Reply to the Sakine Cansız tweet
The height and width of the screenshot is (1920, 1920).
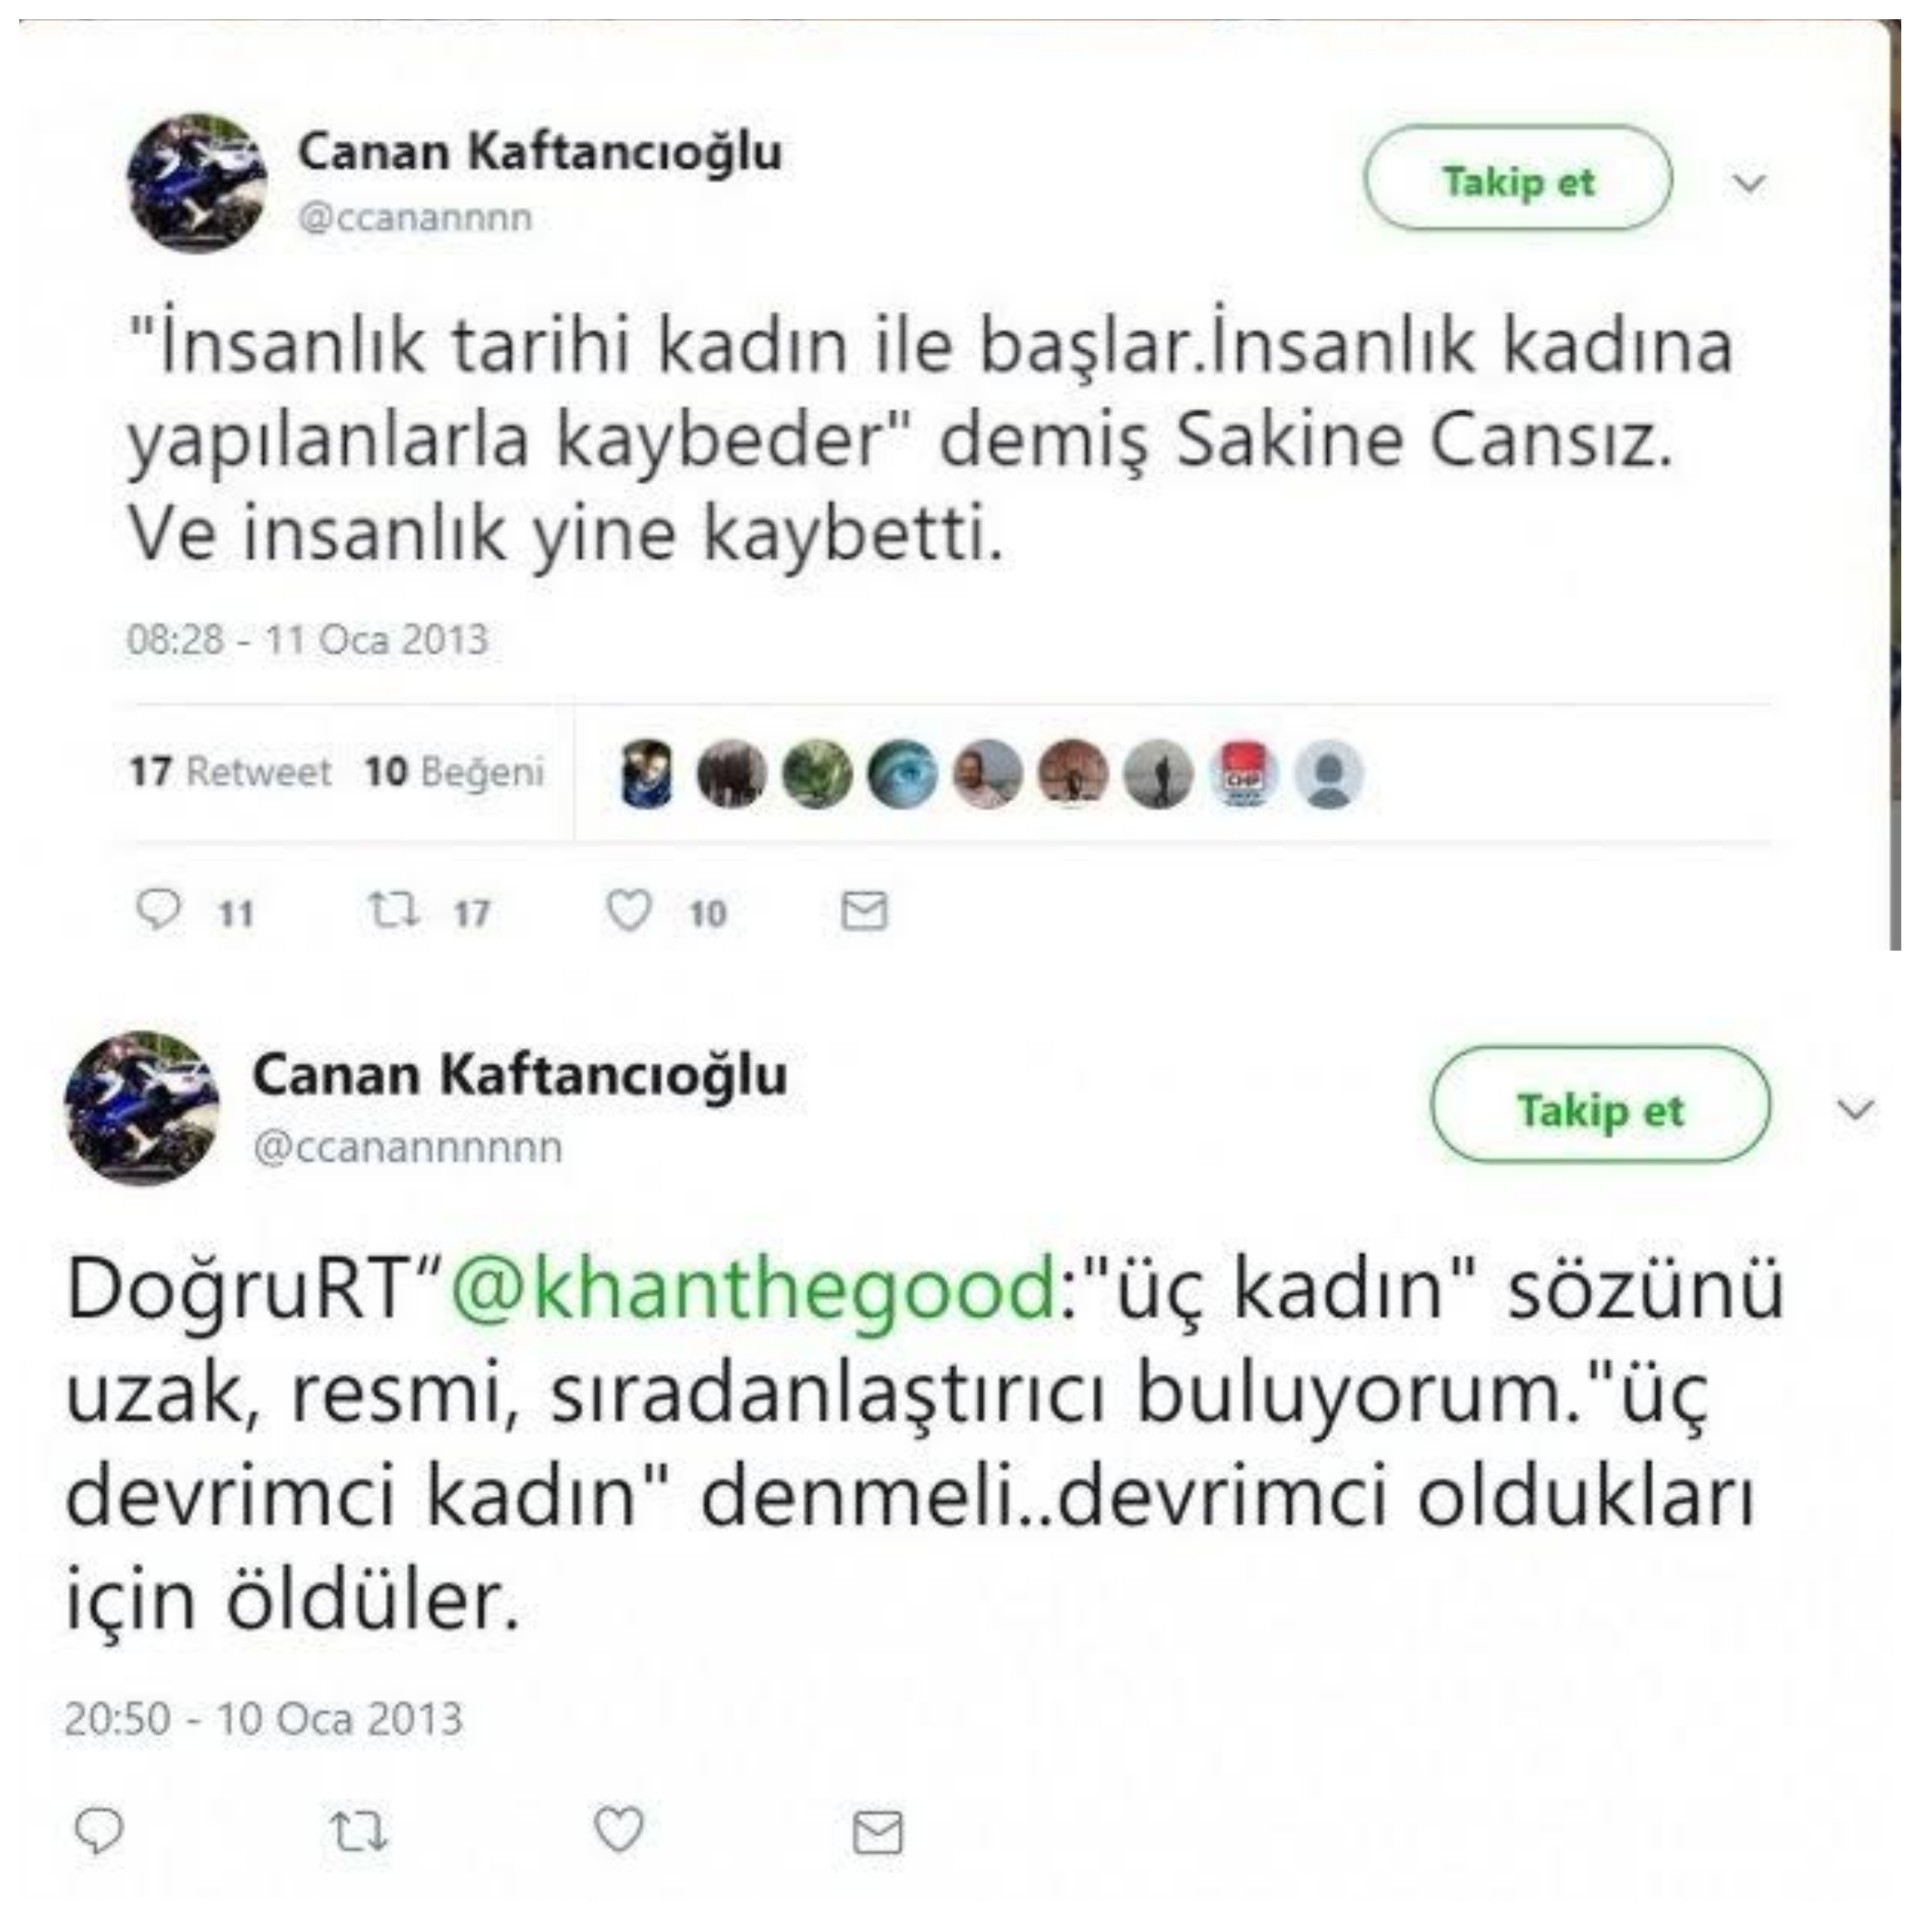pos(158,910)
